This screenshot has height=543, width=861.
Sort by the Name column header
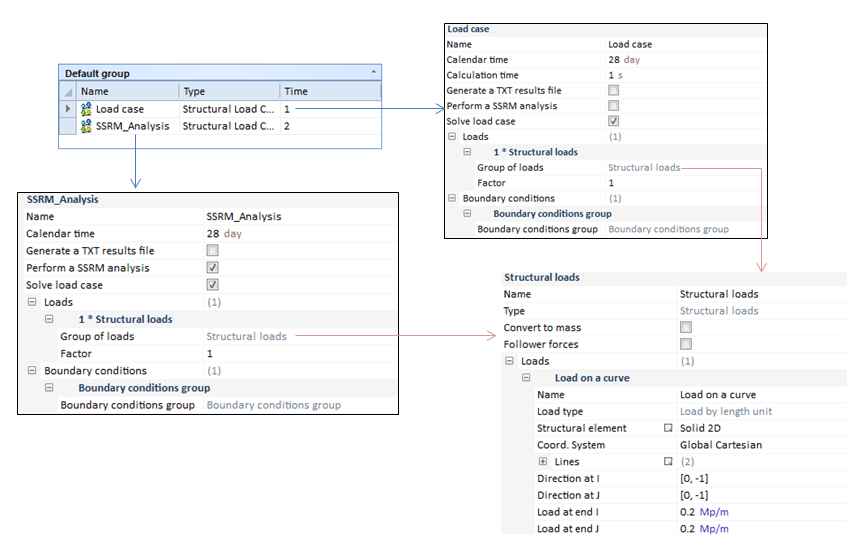pos(126,91)
